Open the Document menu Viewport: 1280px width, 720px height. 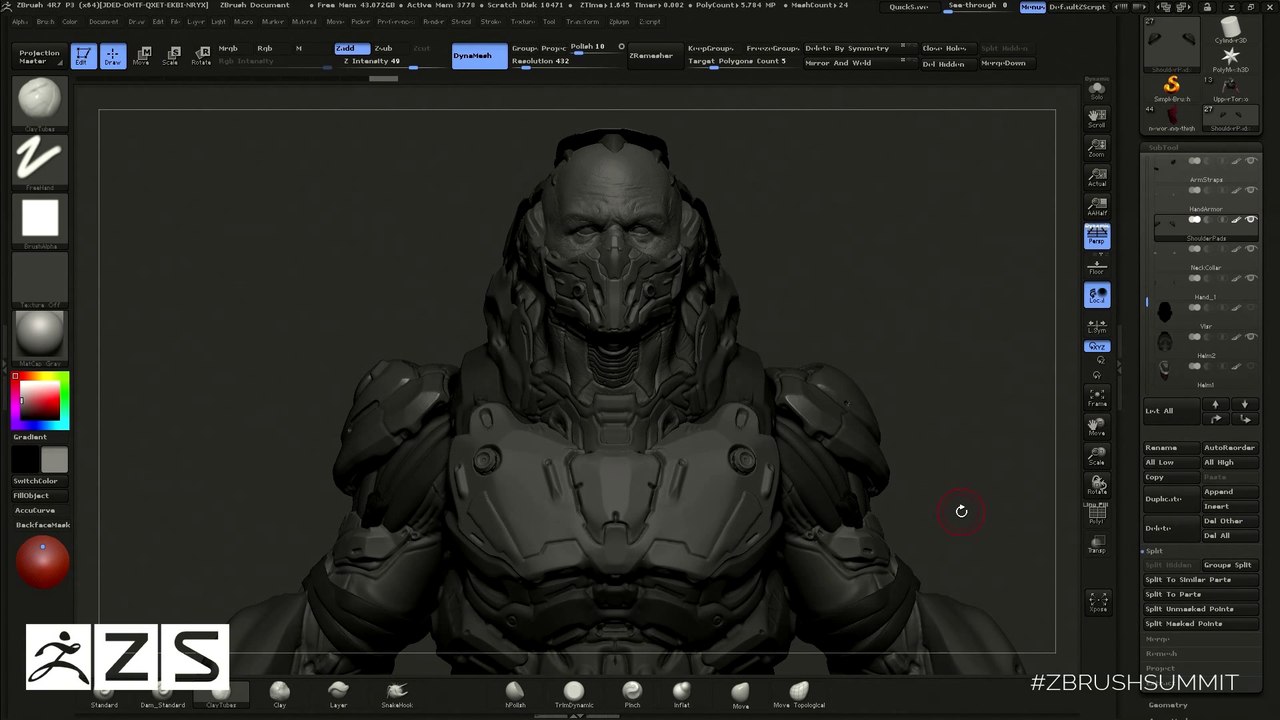pos(103,21)
